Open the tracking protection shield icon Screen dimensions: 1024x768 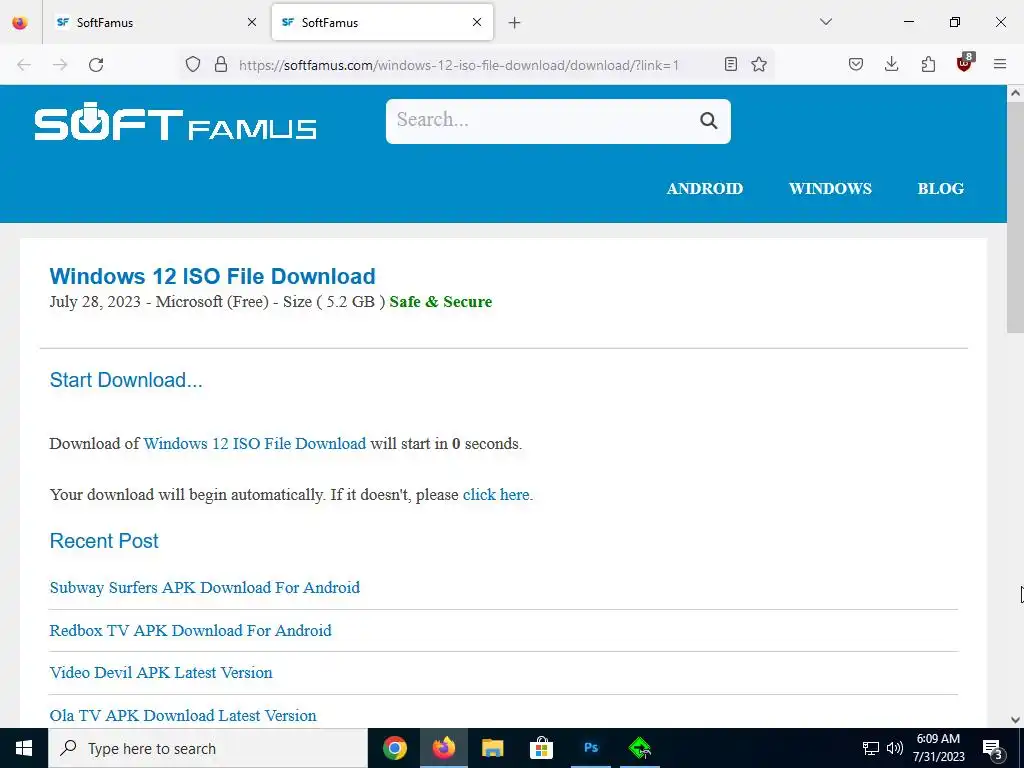[x=193, y=64]
